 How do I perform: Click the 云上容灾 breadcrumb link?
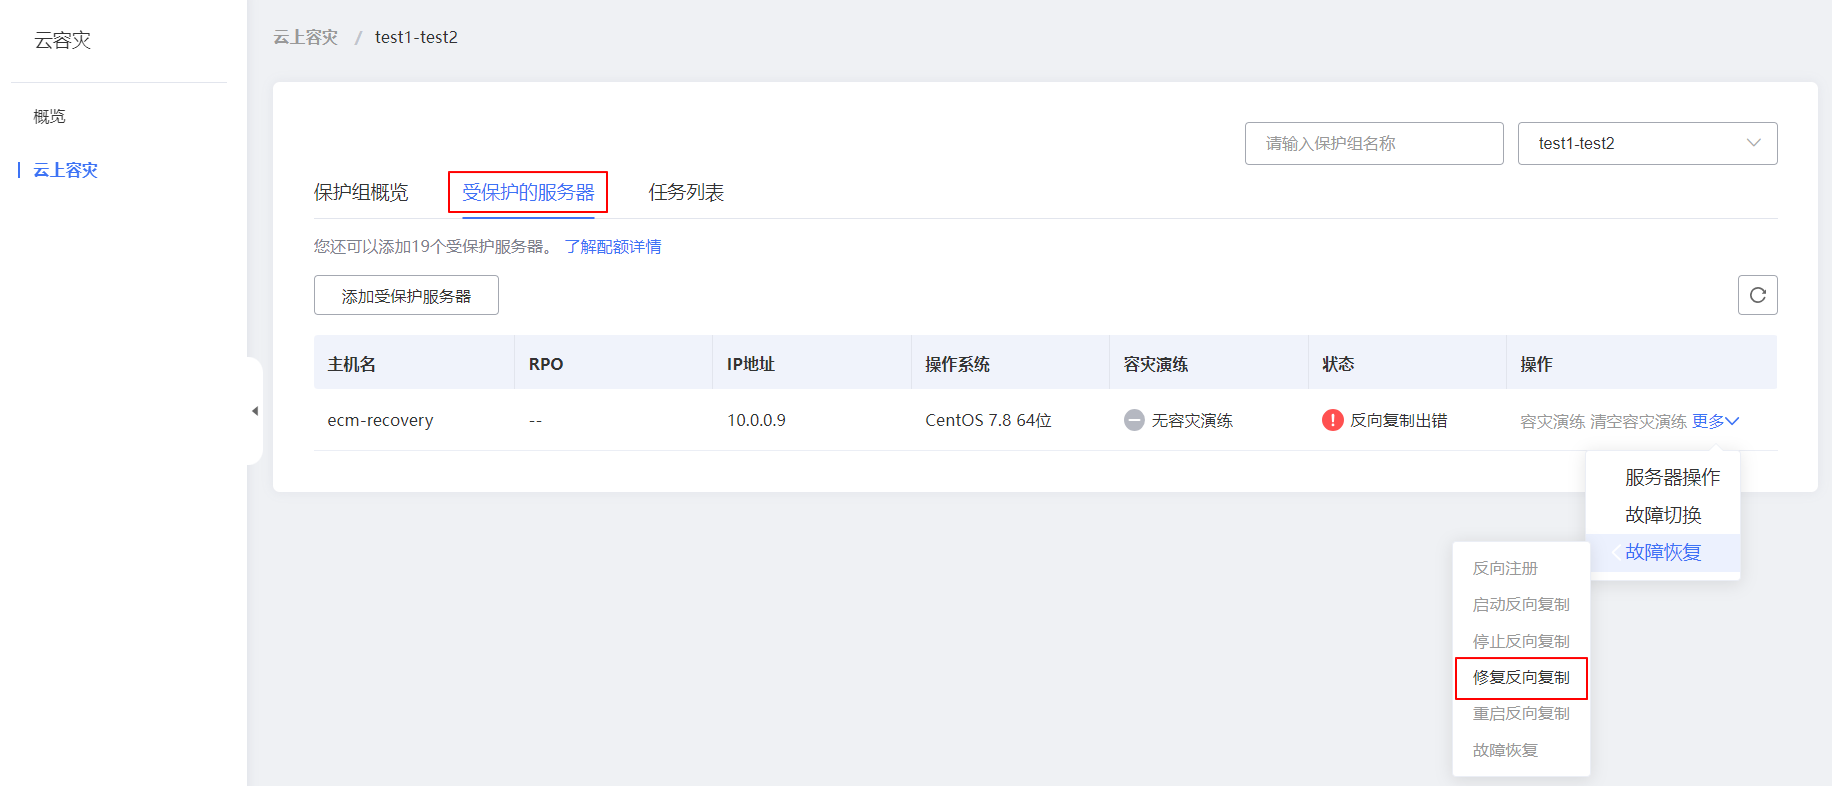pos(306,37)
